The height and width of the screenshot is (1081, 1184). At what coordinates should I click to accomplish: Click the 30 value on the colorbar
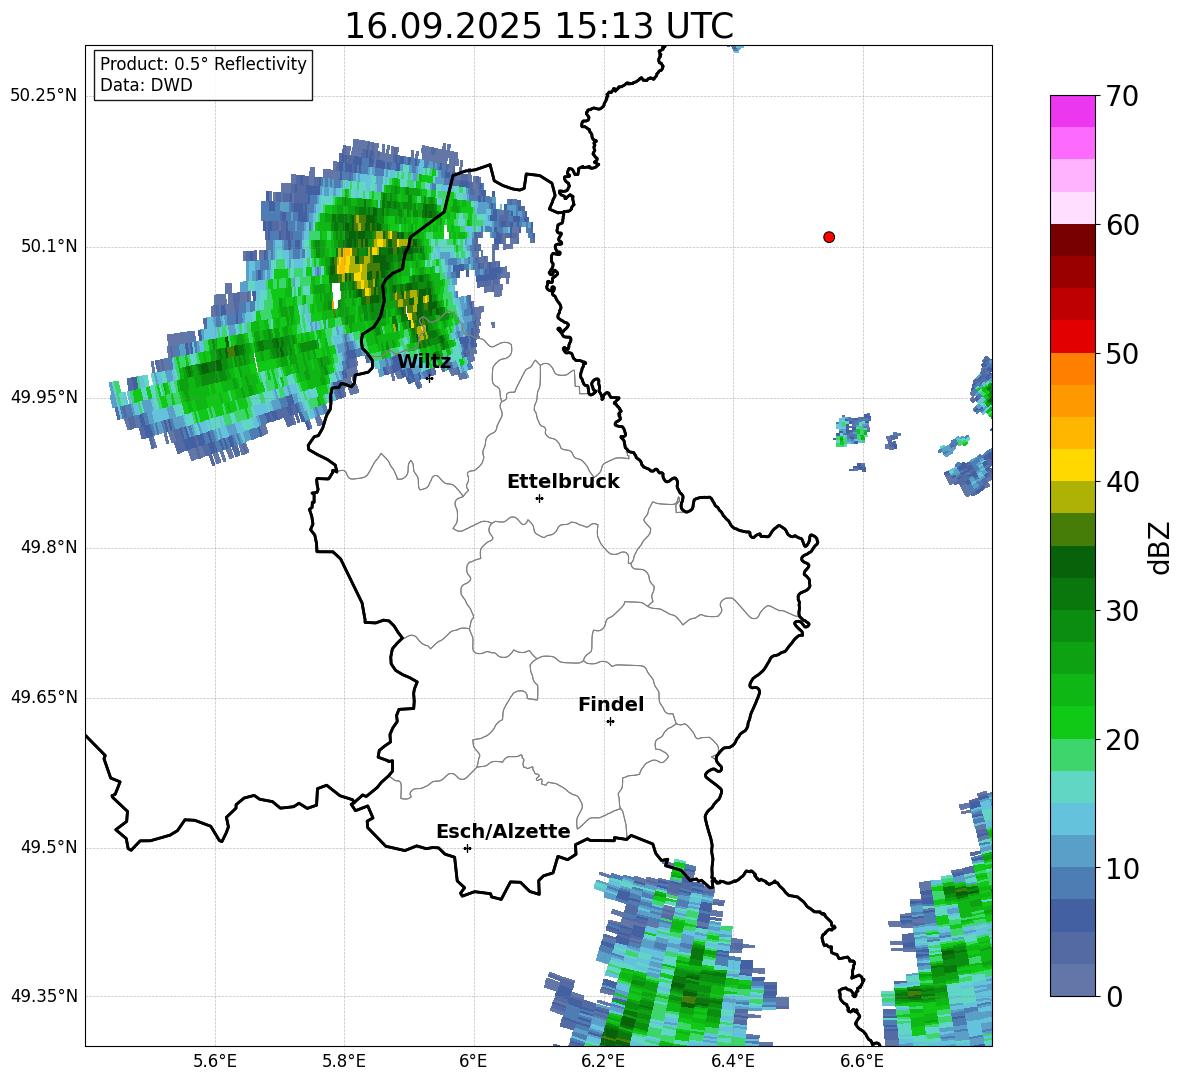pyautogui.click(x=1122, y=611)
